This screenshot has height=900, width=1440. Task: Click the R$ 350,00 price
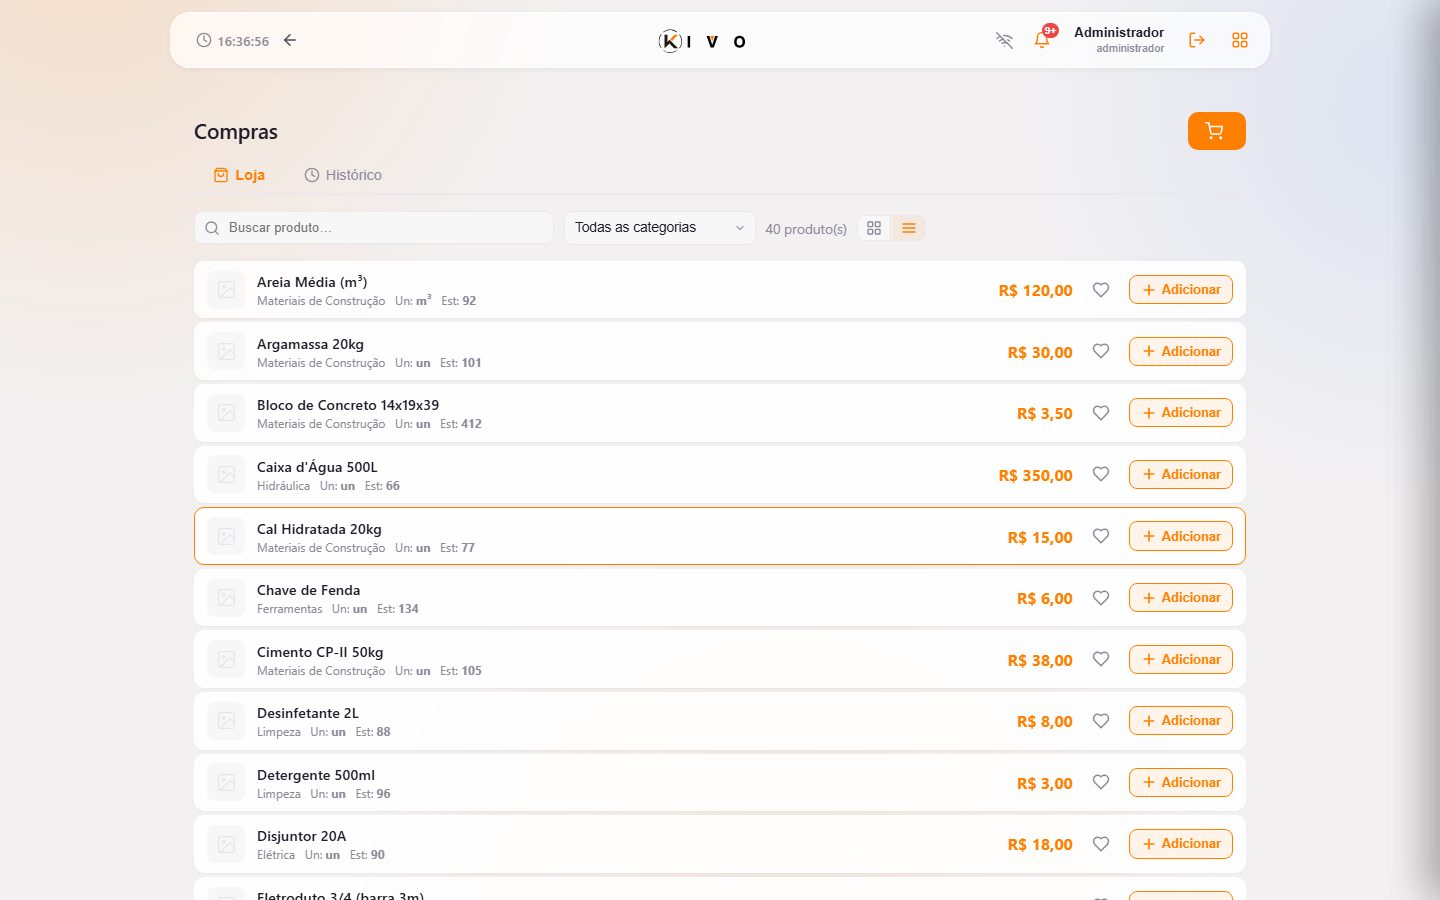click(1035, 475)
